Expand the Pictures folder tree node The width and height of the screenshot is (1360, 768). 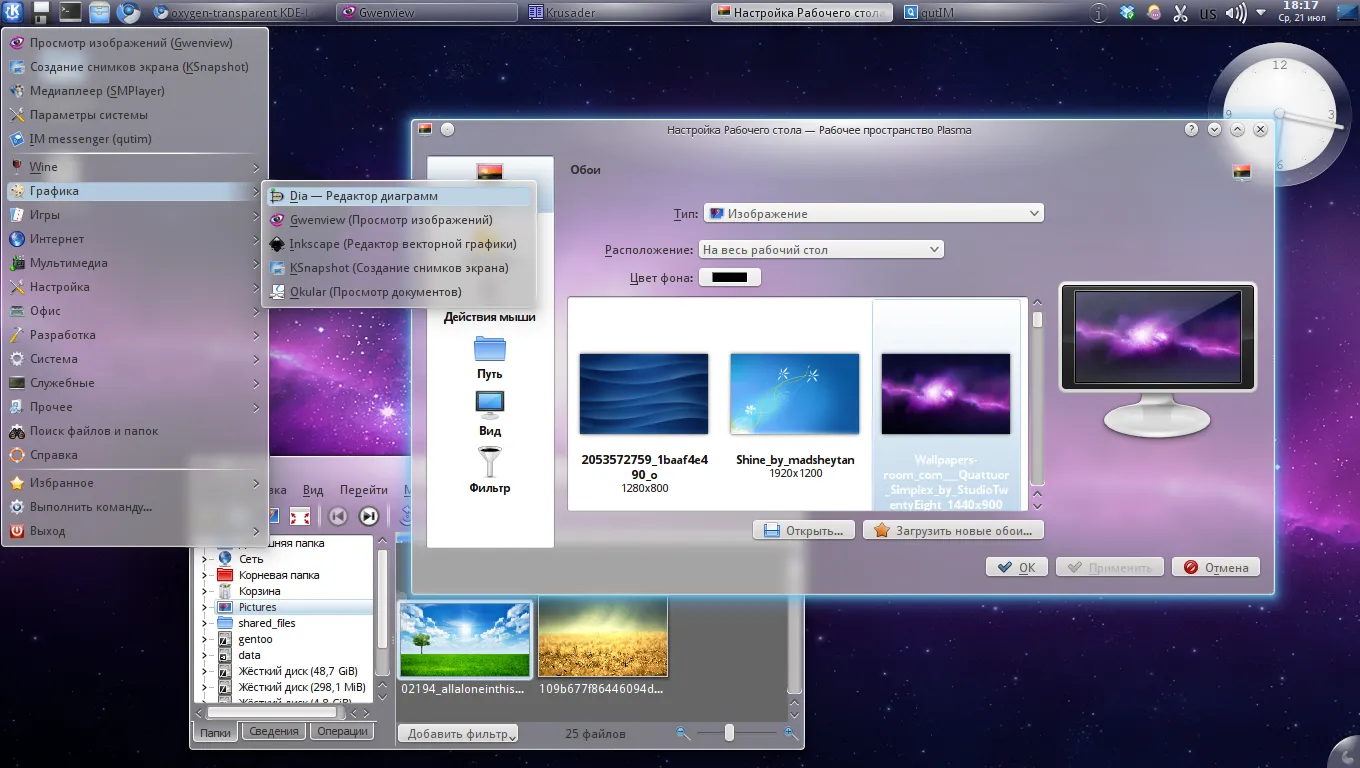pyautogui.click(x=204, y=607)
